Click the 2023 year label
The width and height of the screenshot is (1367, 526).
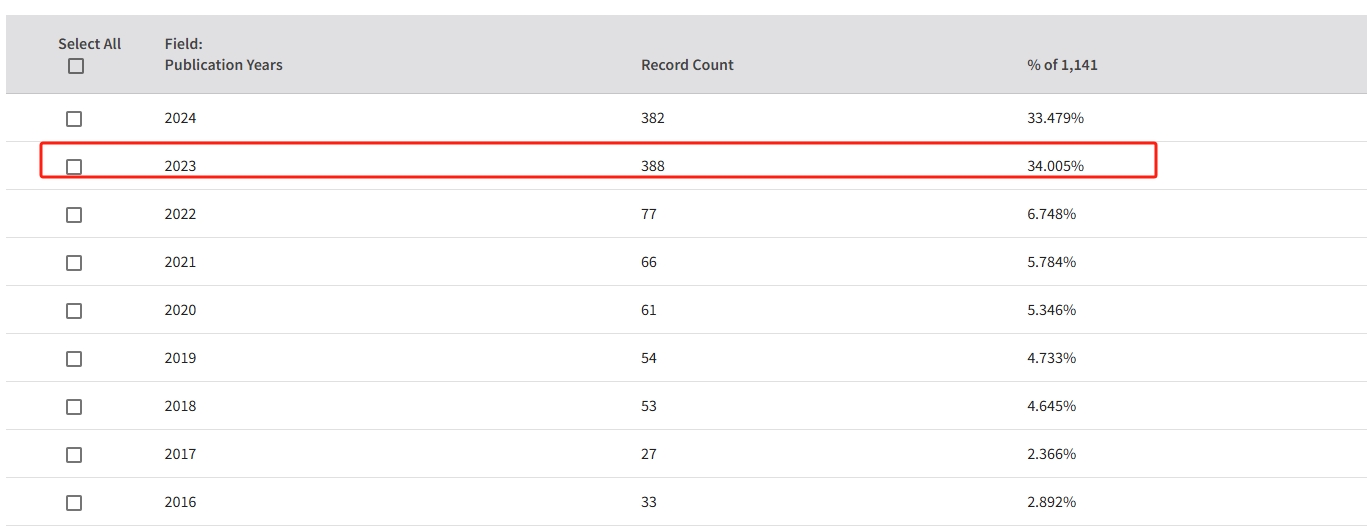pos(180,166)
